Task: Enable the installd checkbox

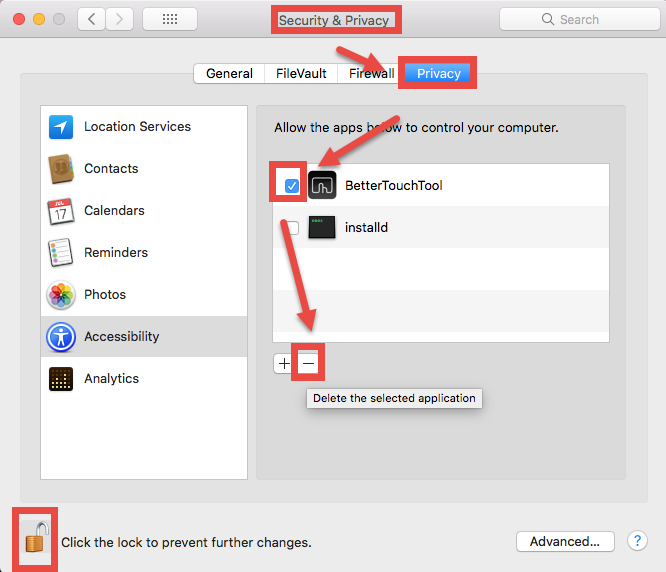Action: tap(292, 228)
